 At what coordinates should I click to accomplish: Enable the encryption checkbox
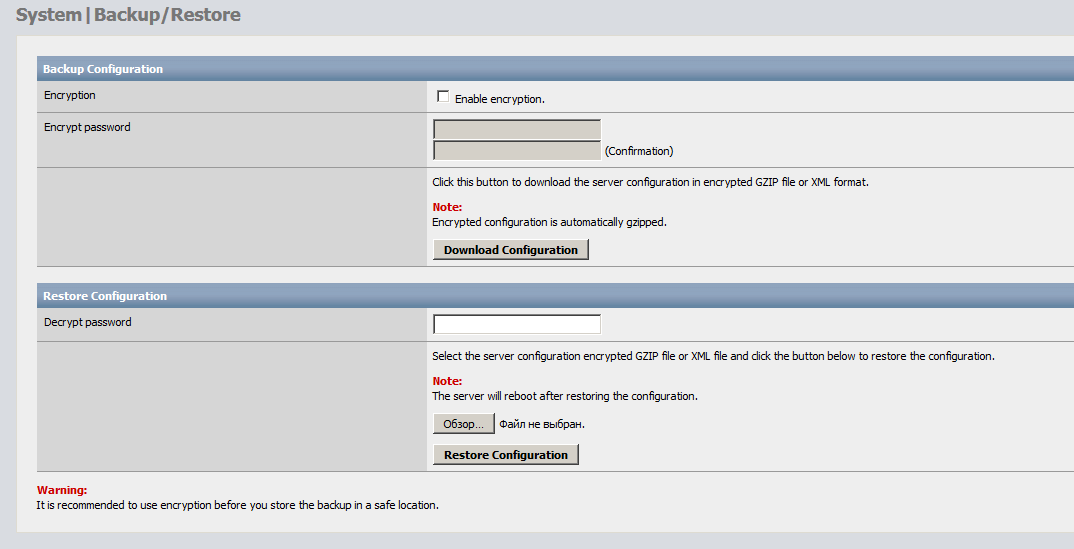[x=443, y=97]
